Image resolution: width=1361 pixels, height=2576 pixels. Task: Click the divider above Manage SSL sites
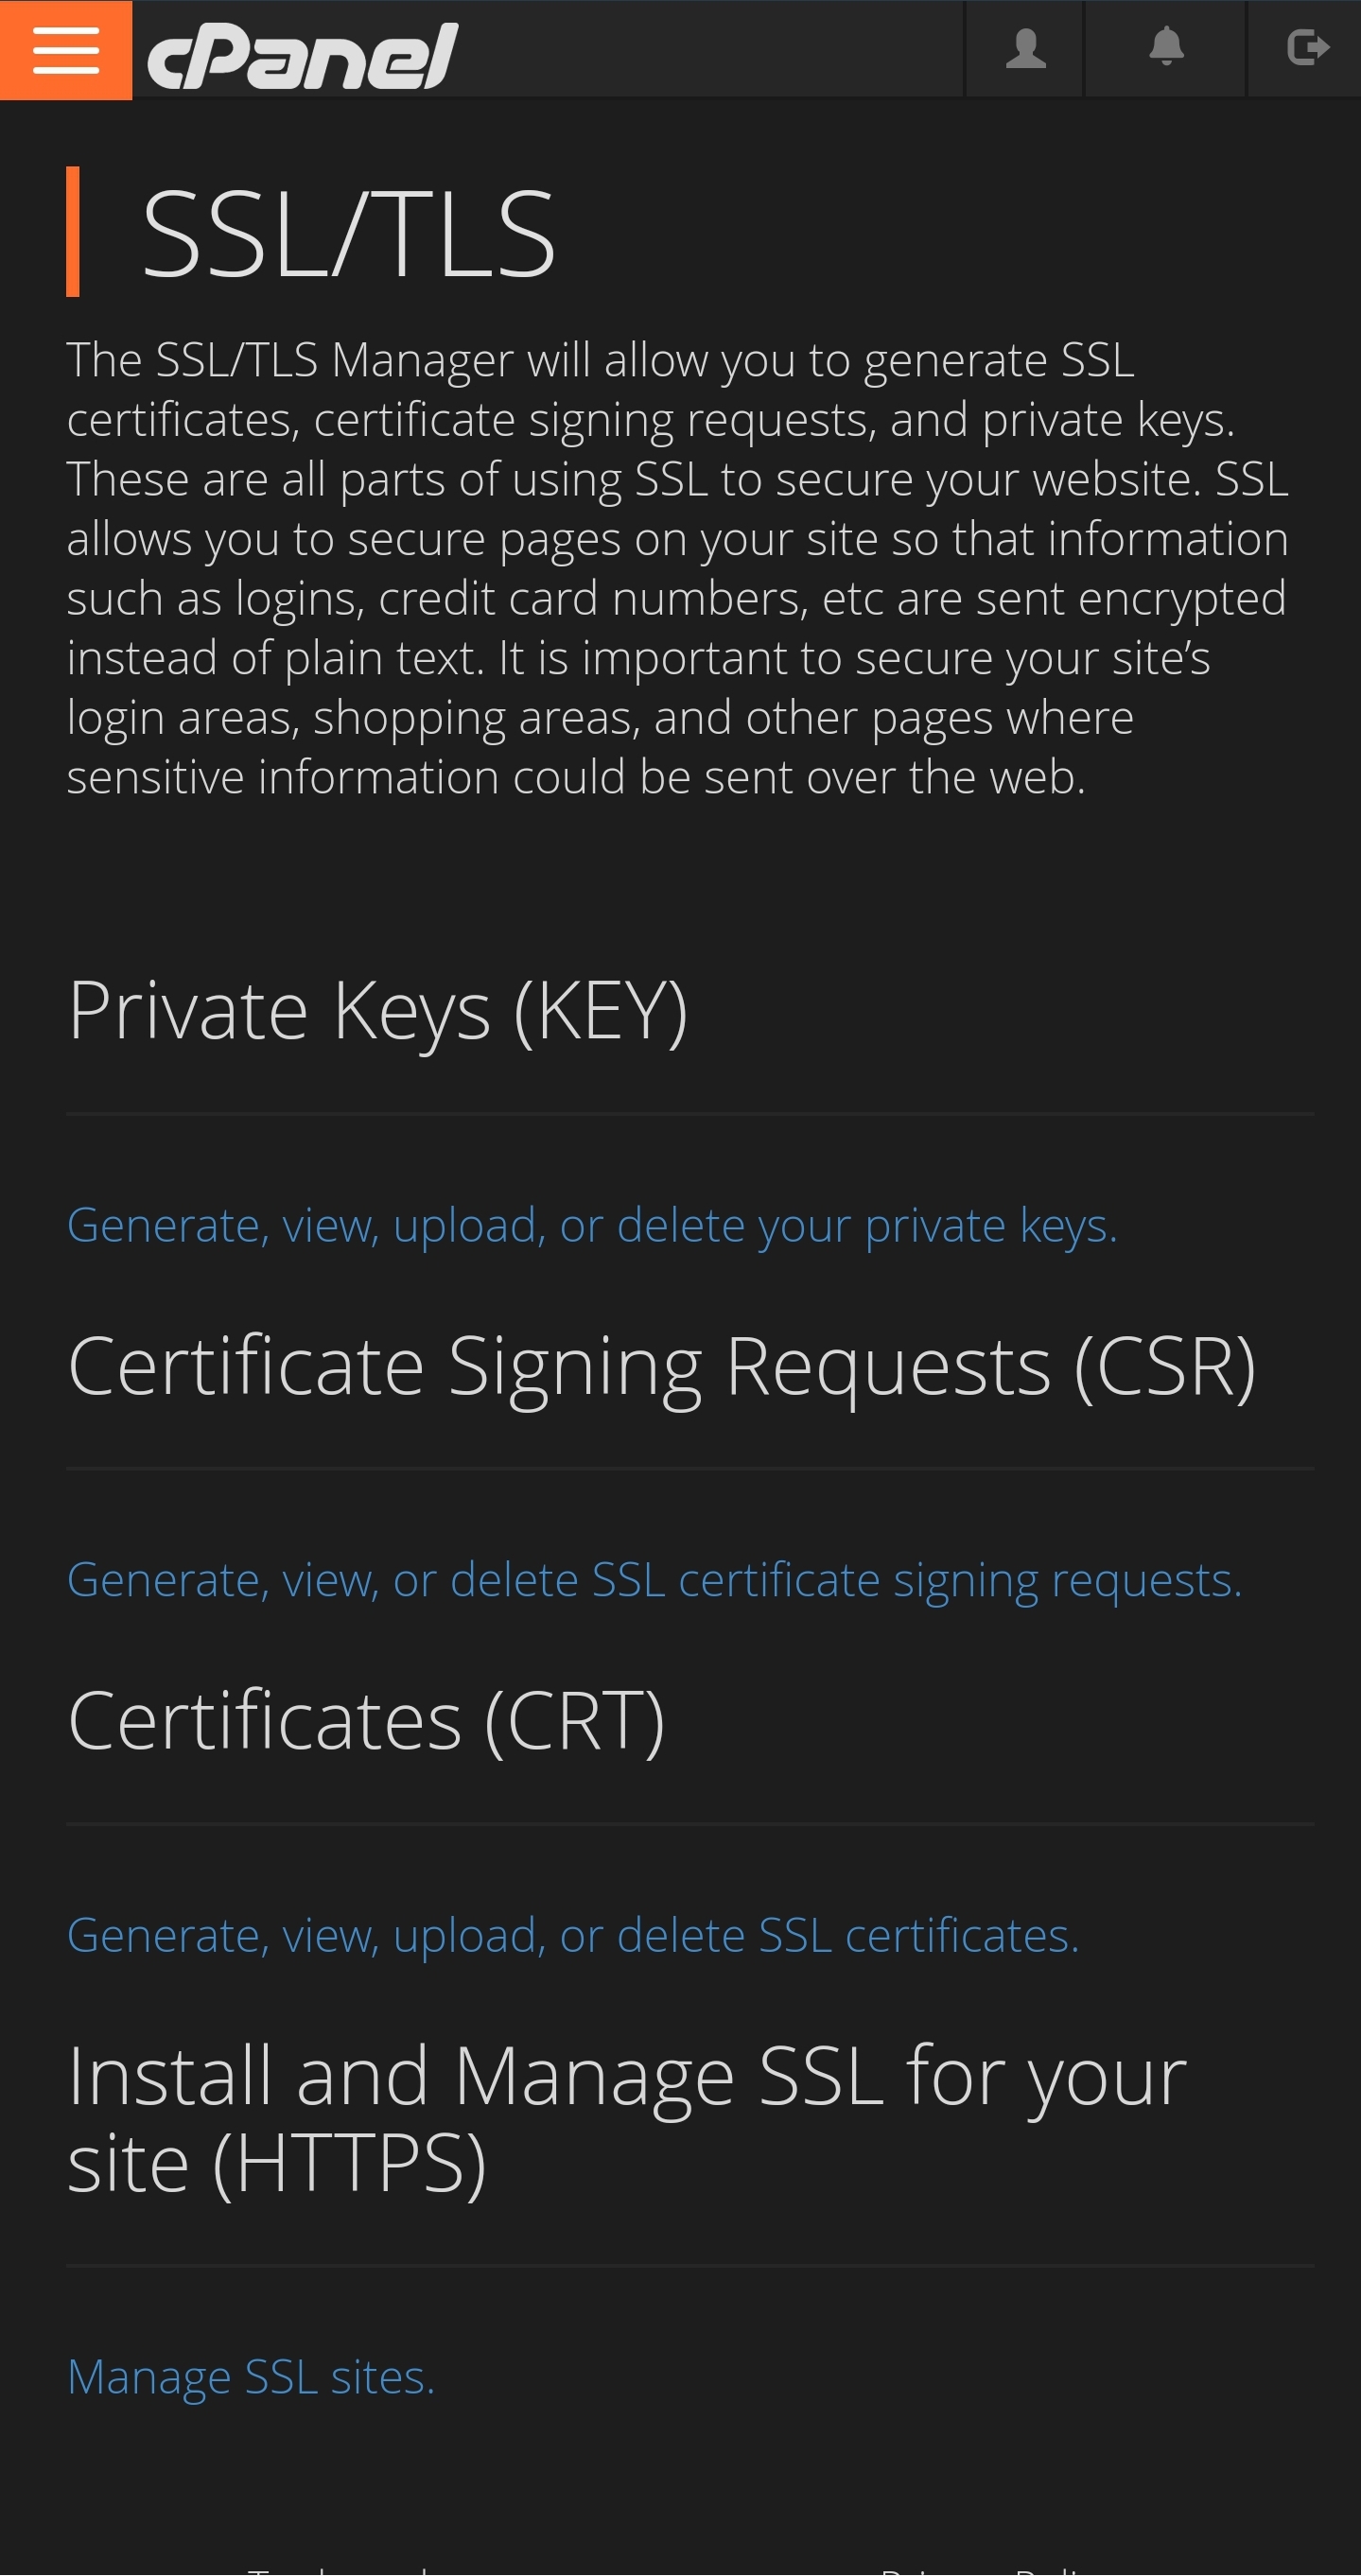pyautogui.click(x=690, y=2266)
